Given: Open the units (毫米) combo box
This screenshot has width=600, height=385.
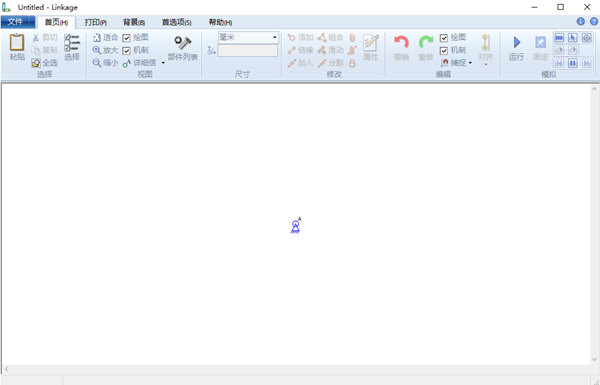Looking at the screenshot, I should tap(248, 37).
